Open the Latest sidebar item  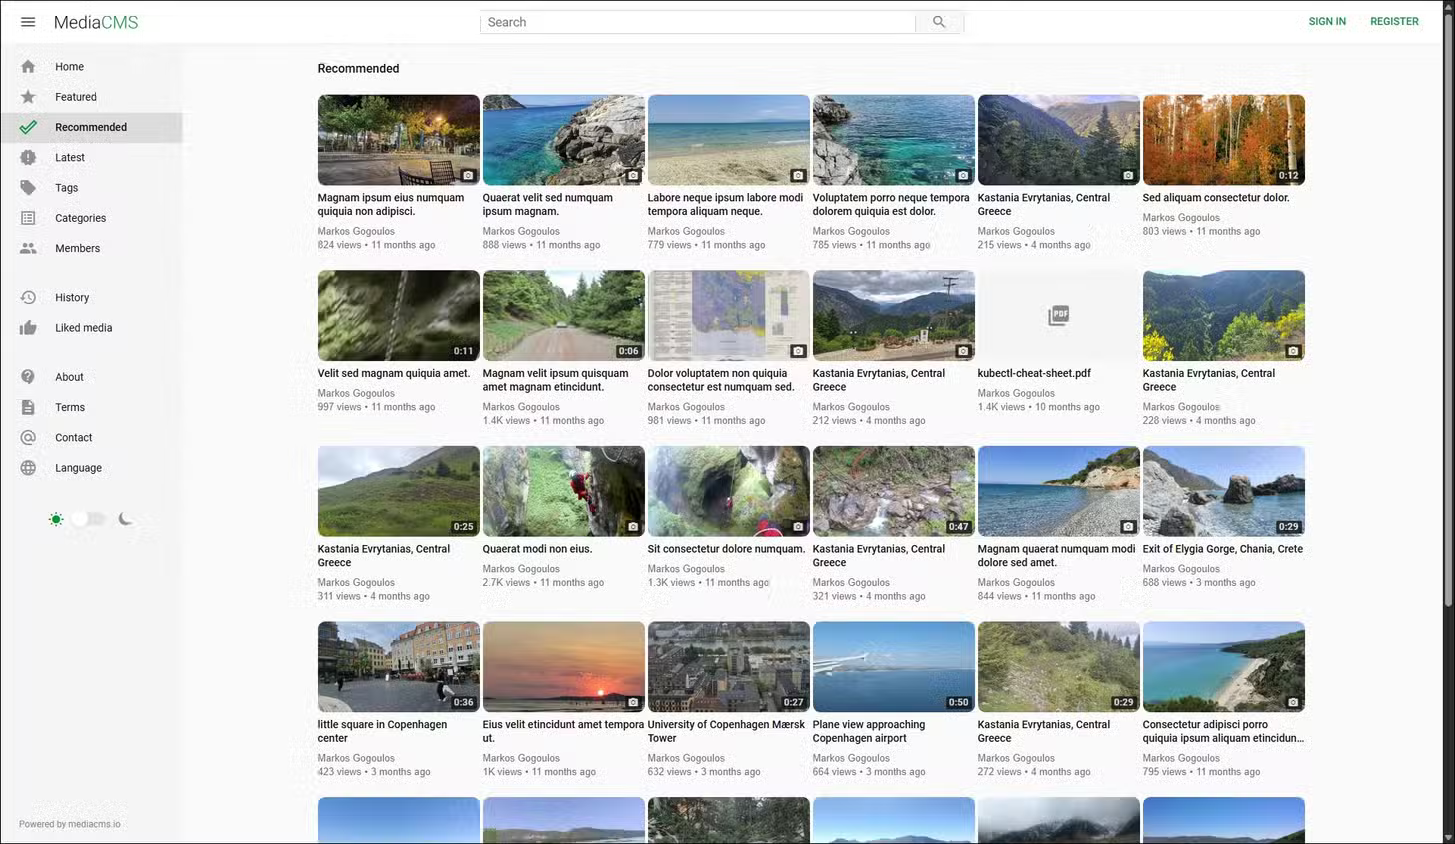[70, 158]
